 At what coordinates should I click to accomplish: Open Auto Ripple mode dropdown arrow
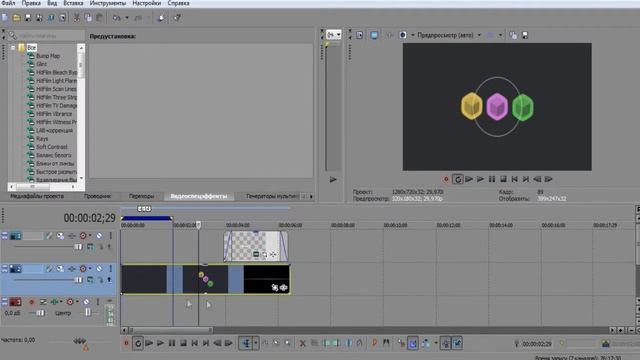(436, 343)
